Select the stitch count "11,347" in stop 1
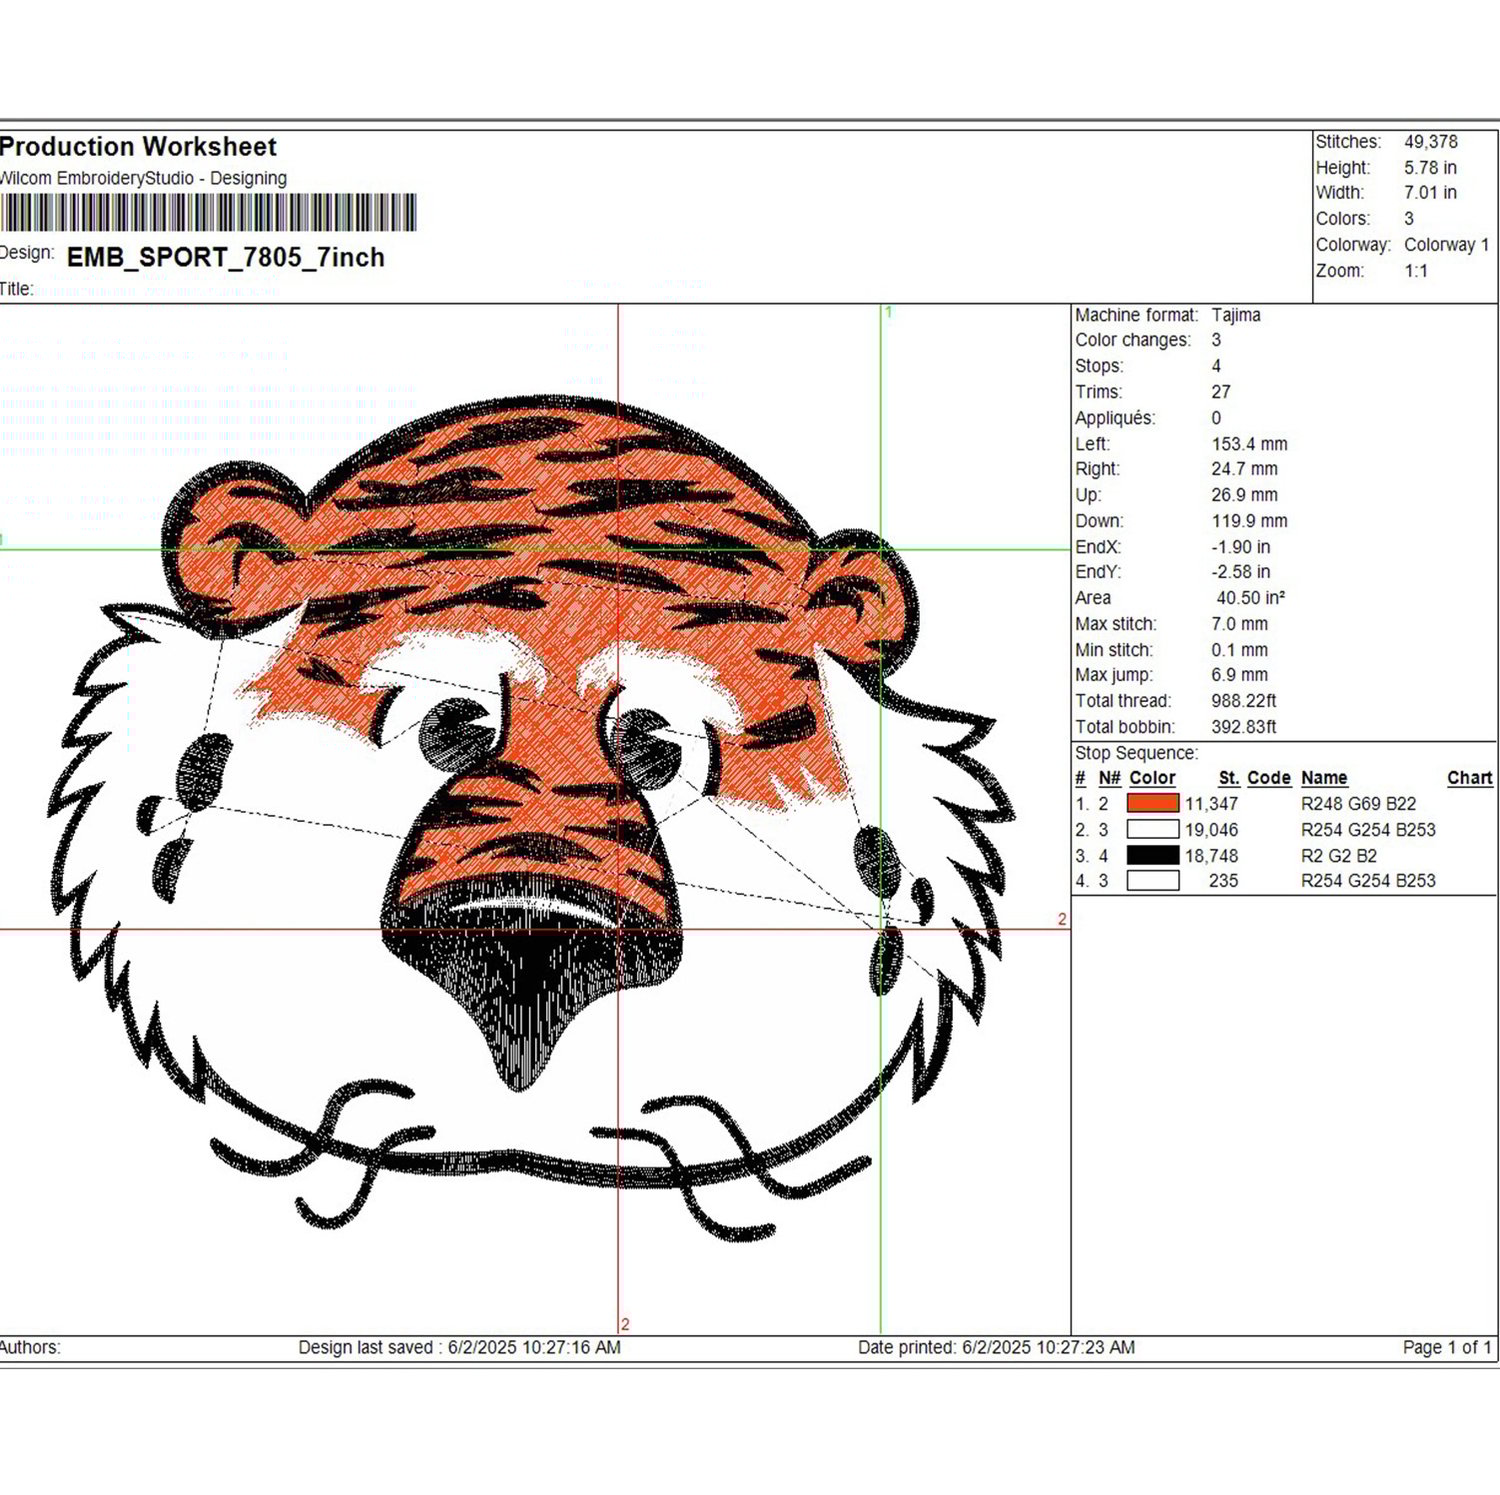The image size is (1500, 1495). (1211, 804)
